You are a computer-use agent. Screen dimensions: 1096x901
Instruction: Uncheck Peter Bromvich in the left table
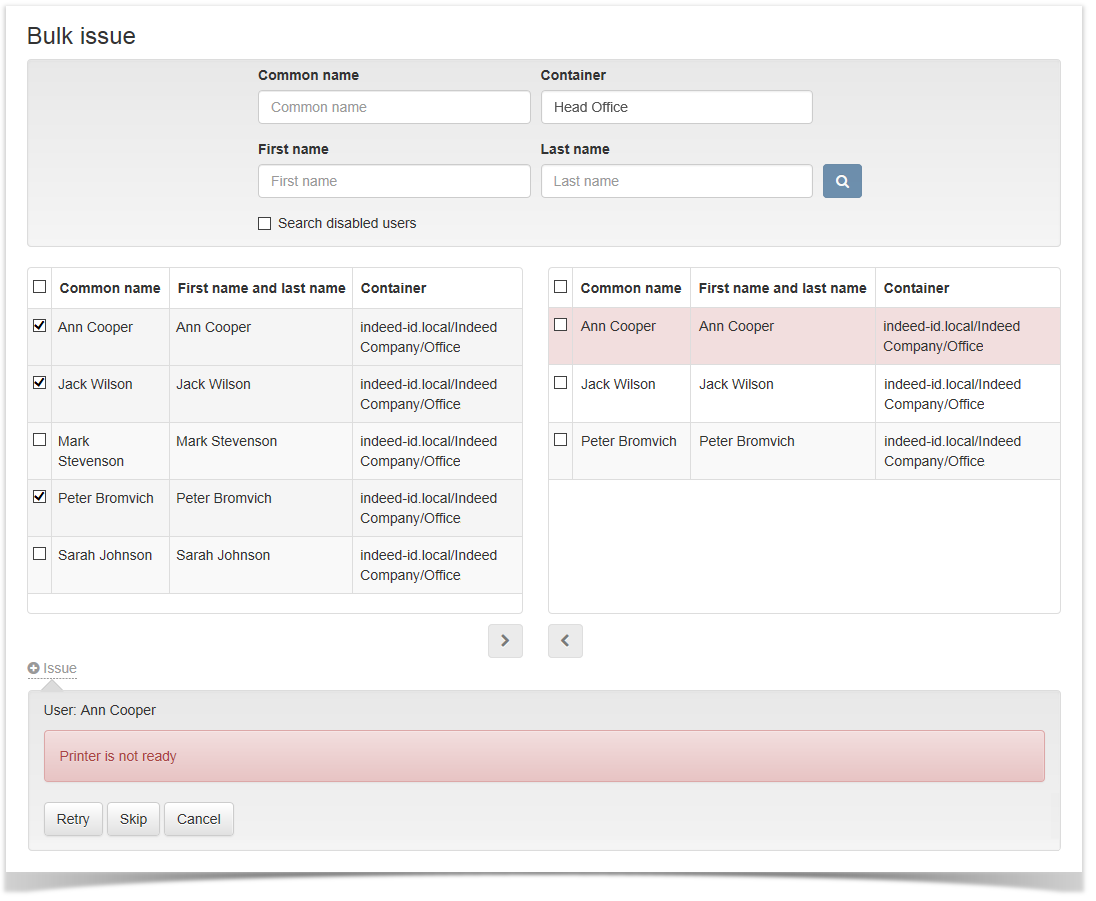[39, 497]
